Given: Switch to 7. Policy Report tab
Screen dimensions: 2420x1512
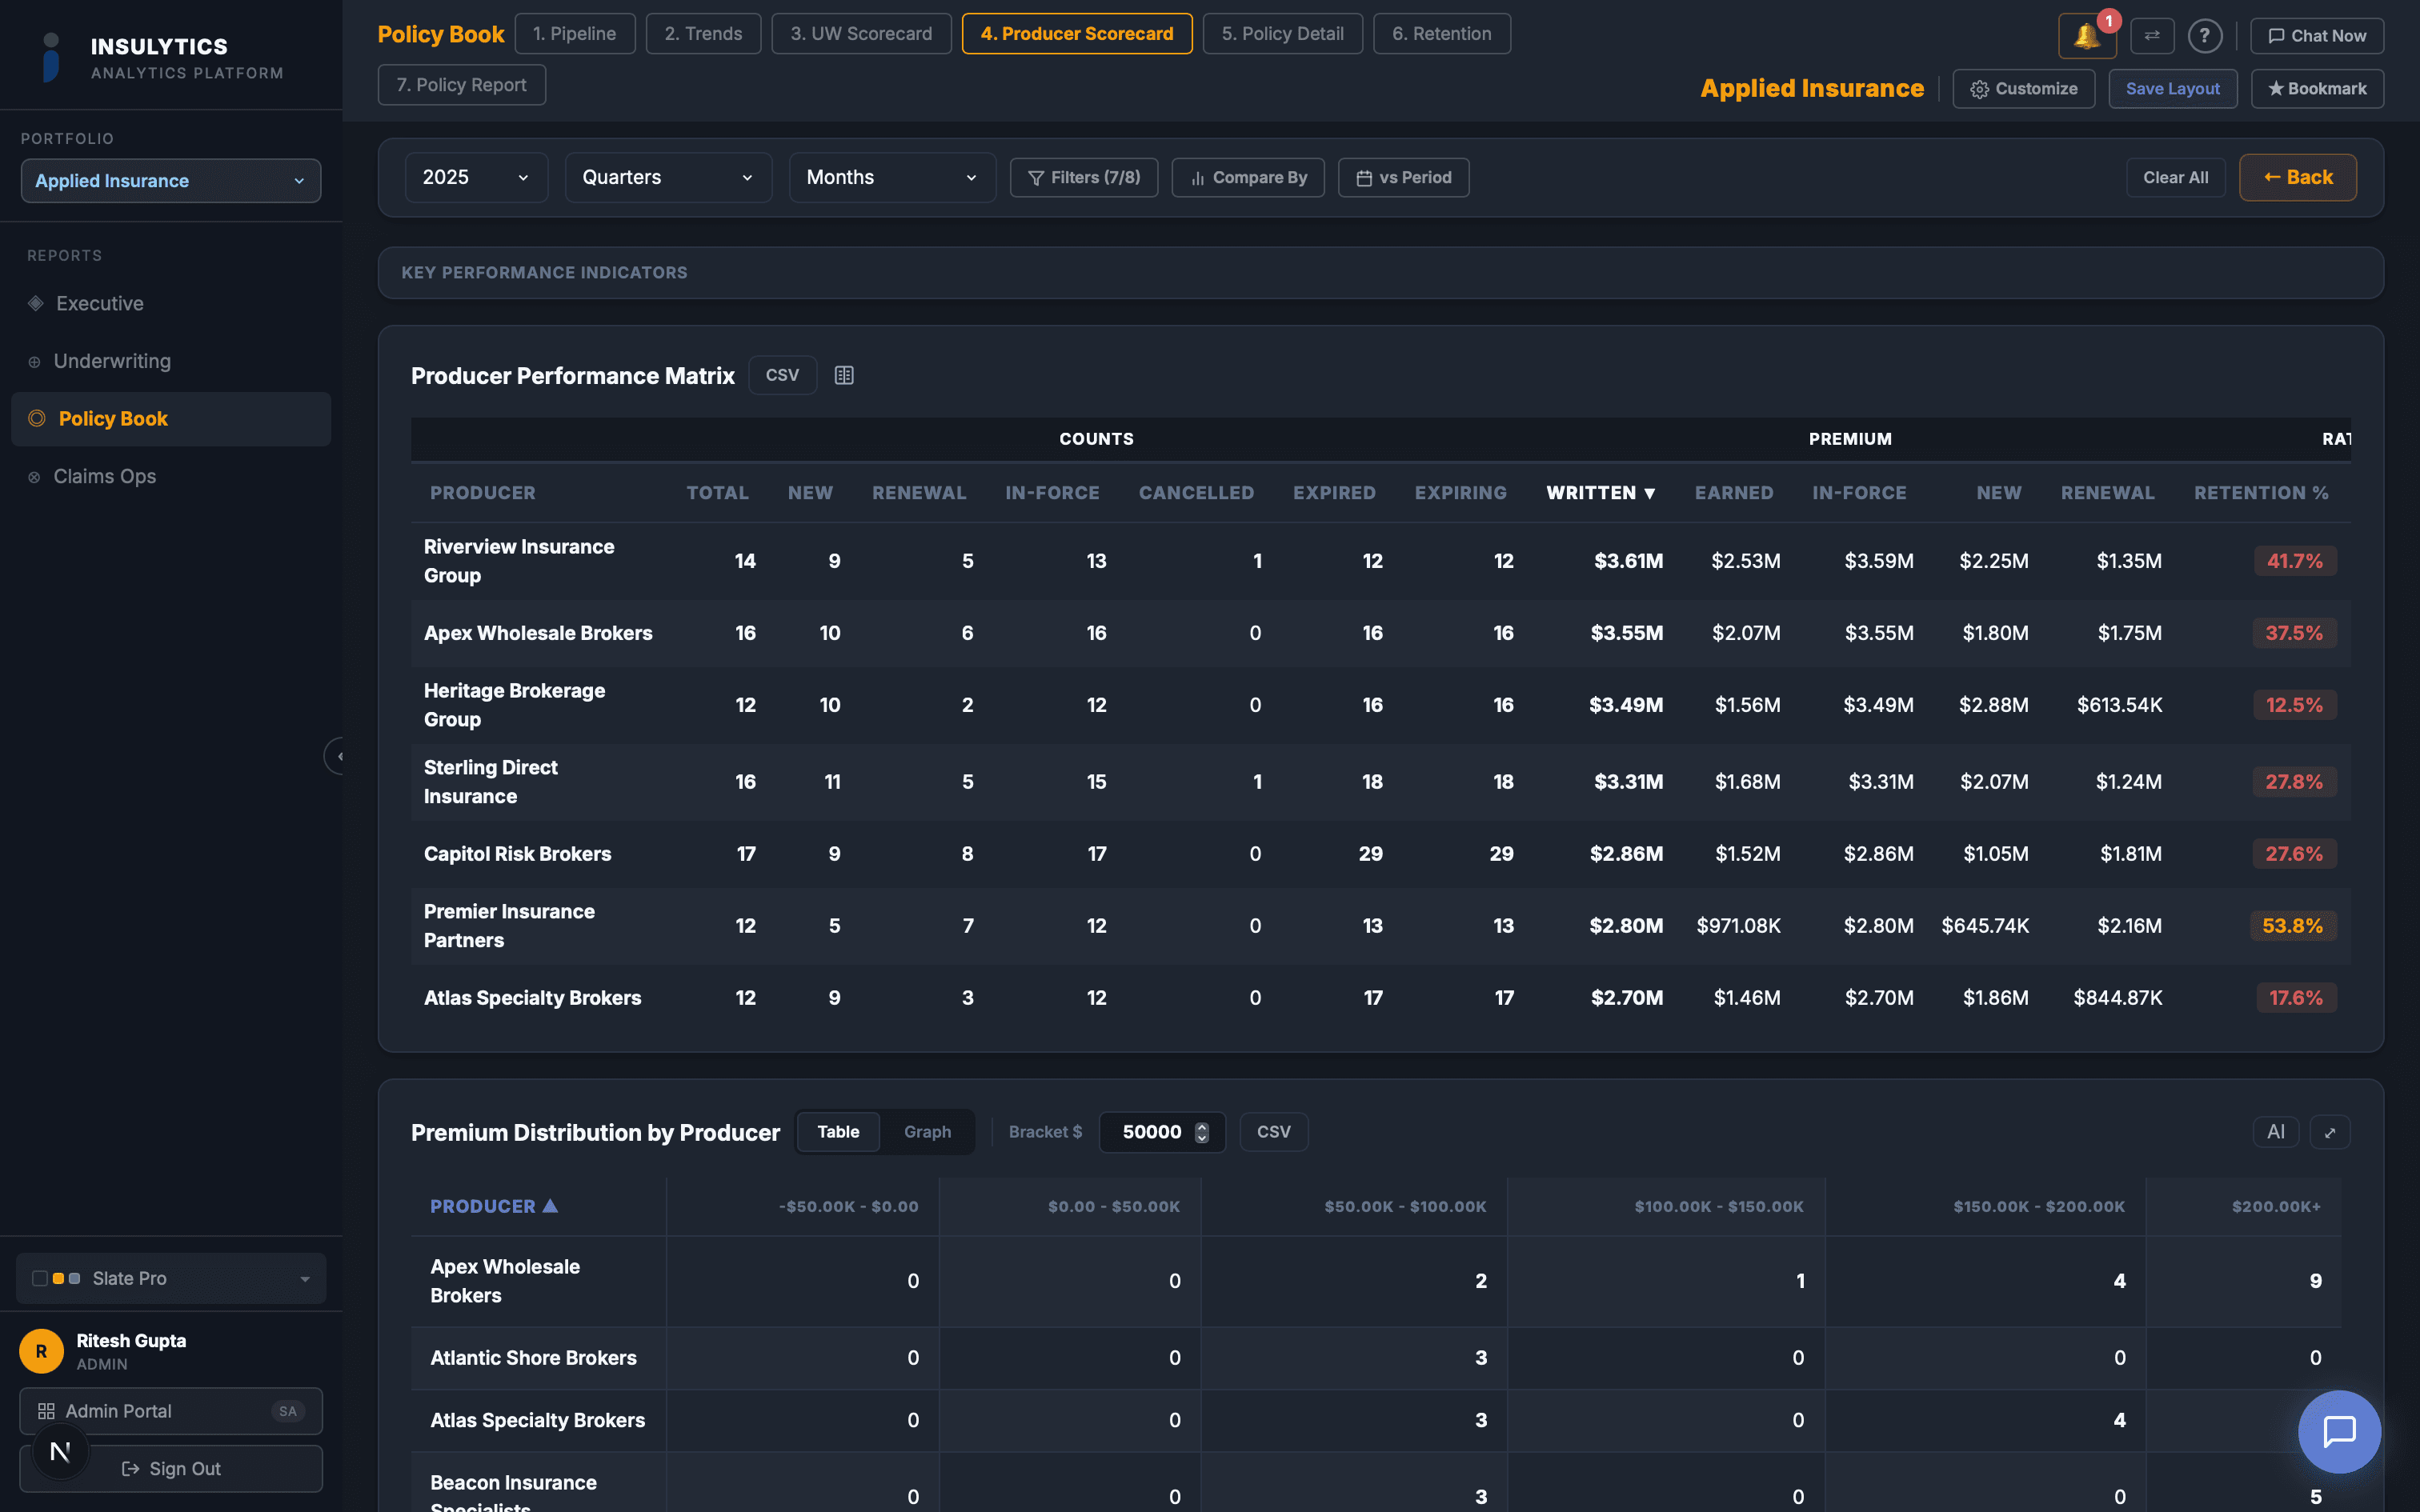Looking at the screenshot, I should (x=461, y=85).
